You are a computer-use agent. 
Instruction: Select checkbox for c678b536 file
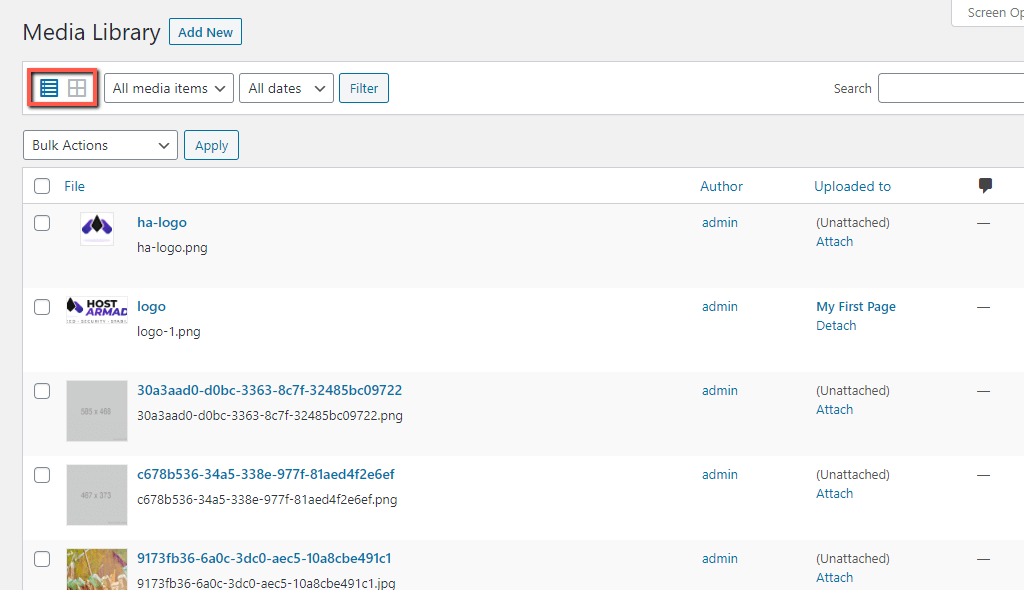pyautogui.click(x=42, y=475)
